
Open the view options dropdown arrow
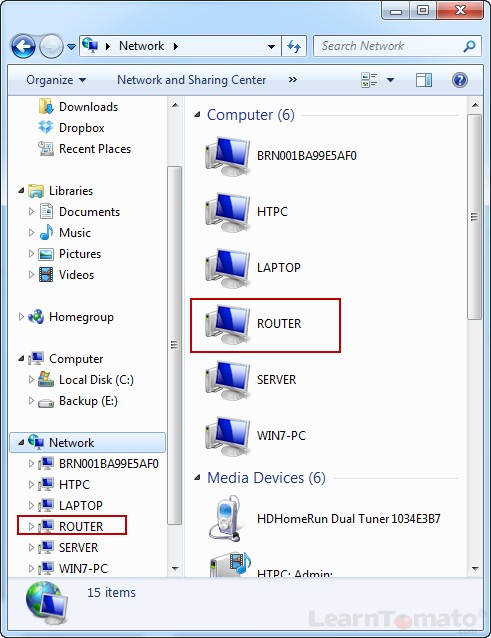click(x=390, y=80)
